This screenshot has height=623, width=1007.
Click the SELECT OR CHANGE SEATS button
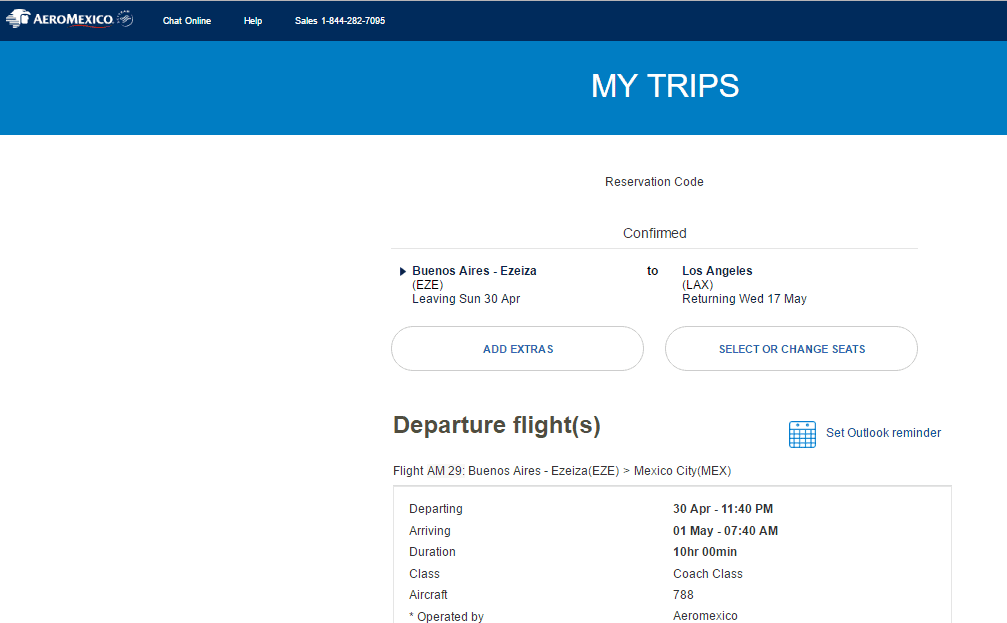(791, 349)
